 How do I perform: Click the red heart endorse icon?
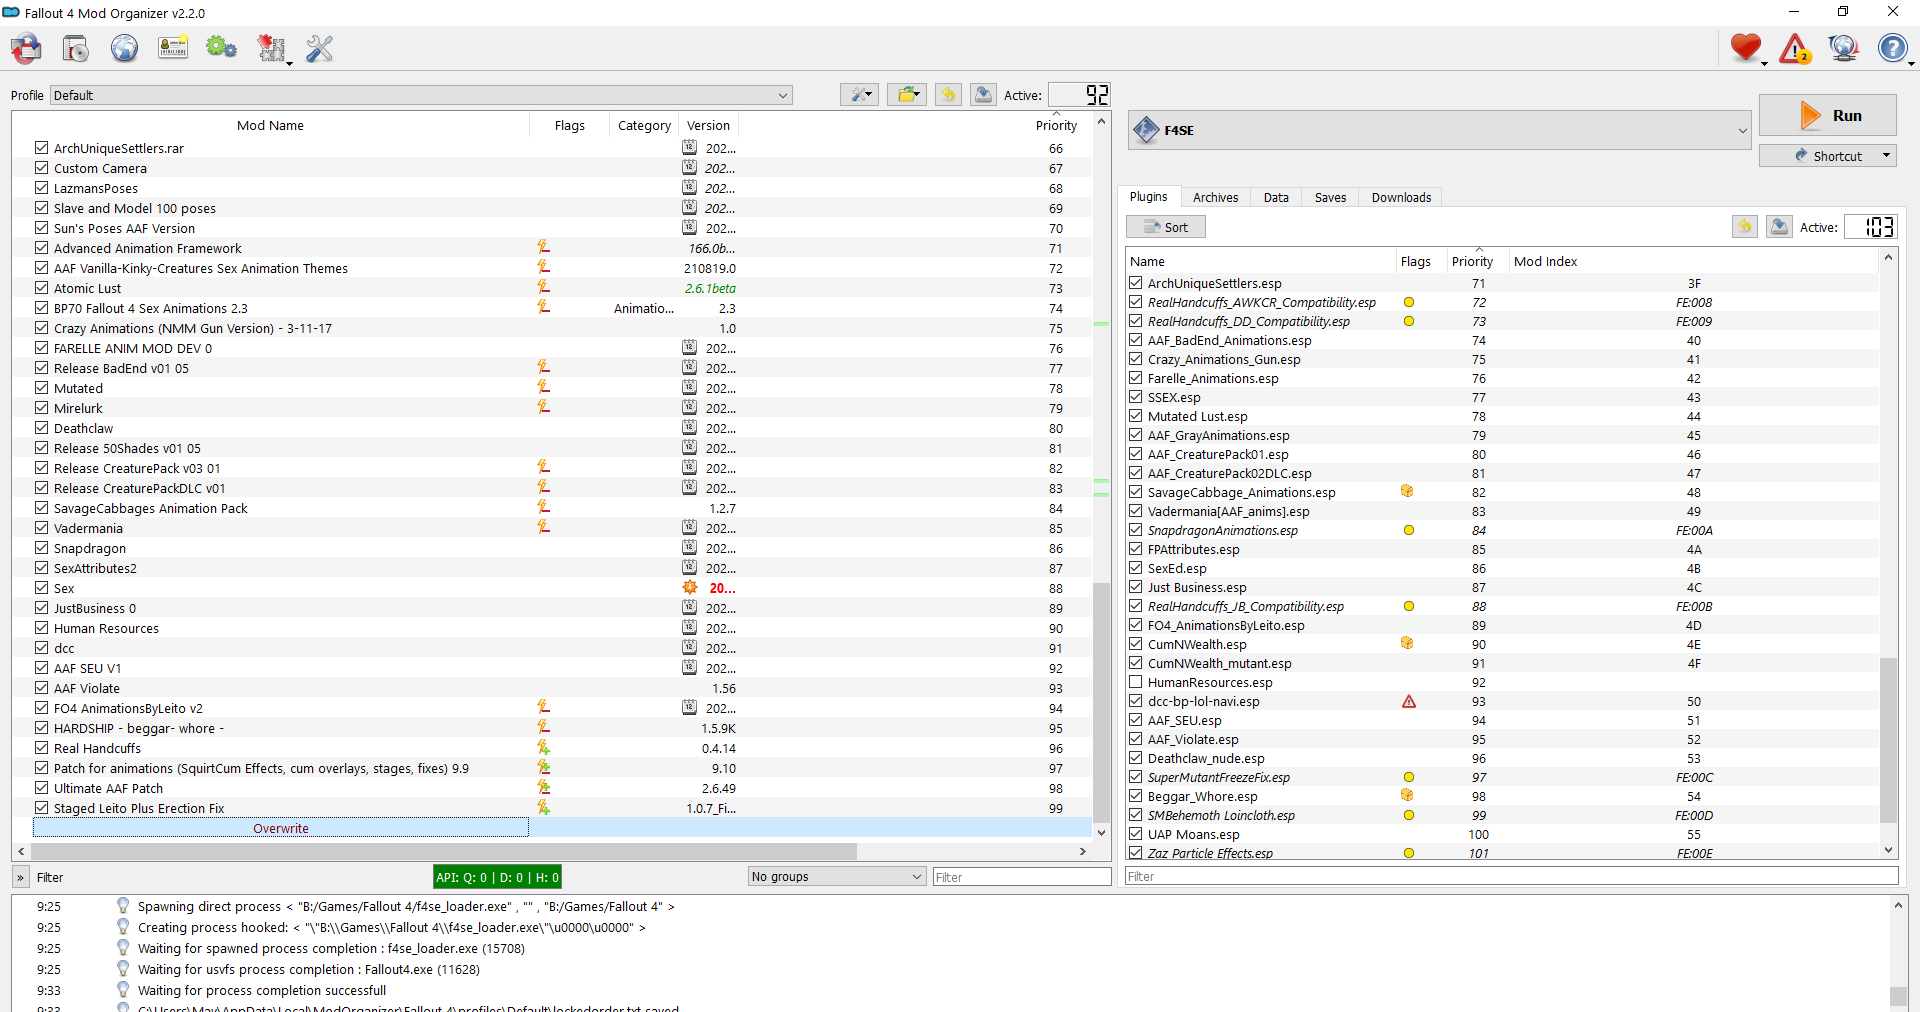pyautogui.click(x=1746, y=48)
